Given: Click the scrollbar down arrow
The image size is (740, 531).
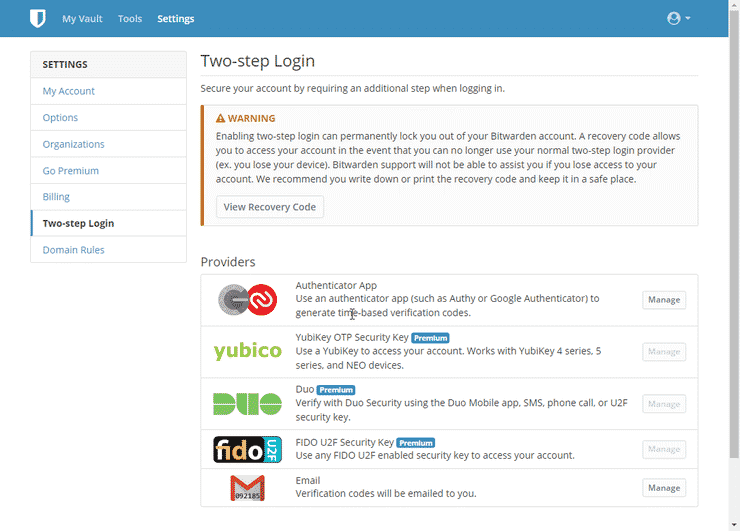Looking at the screenshot, I should pos(734,525).
